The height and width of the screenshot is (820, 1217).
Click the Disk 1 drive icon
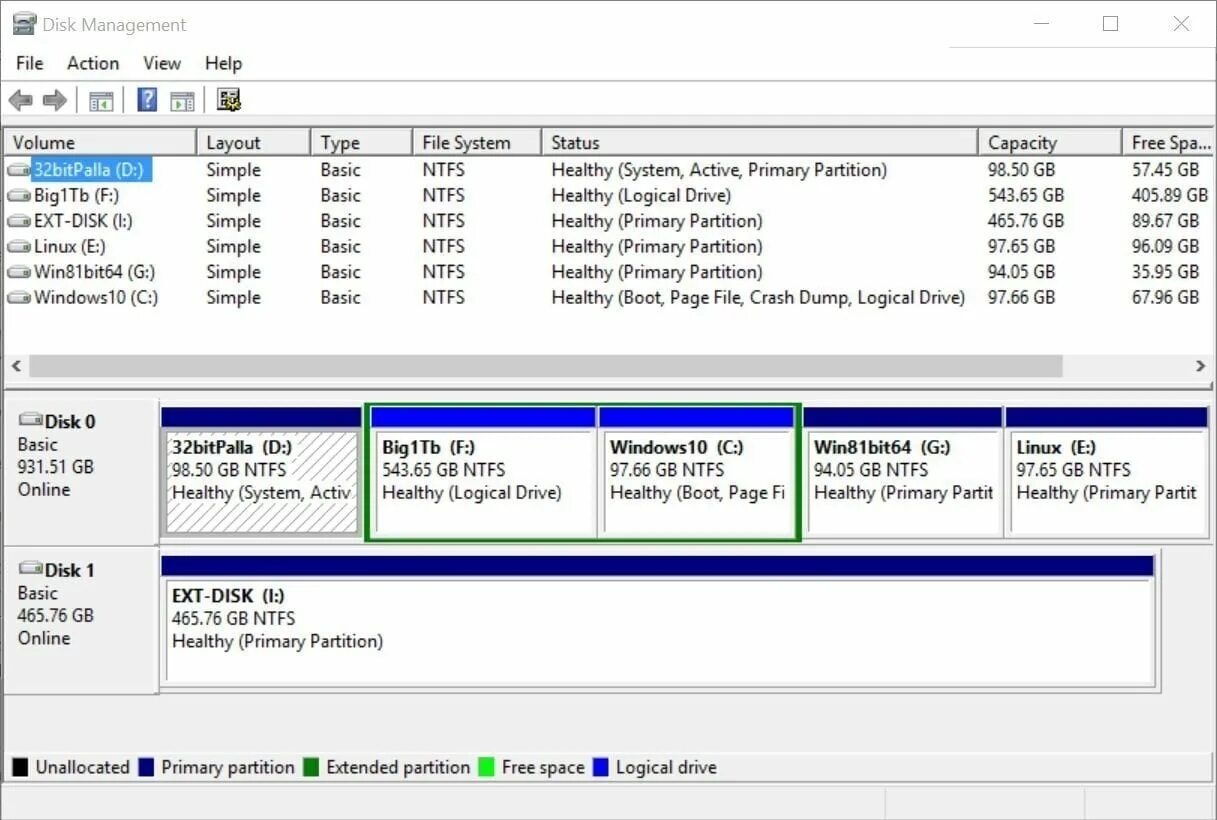tap(30, 569)
